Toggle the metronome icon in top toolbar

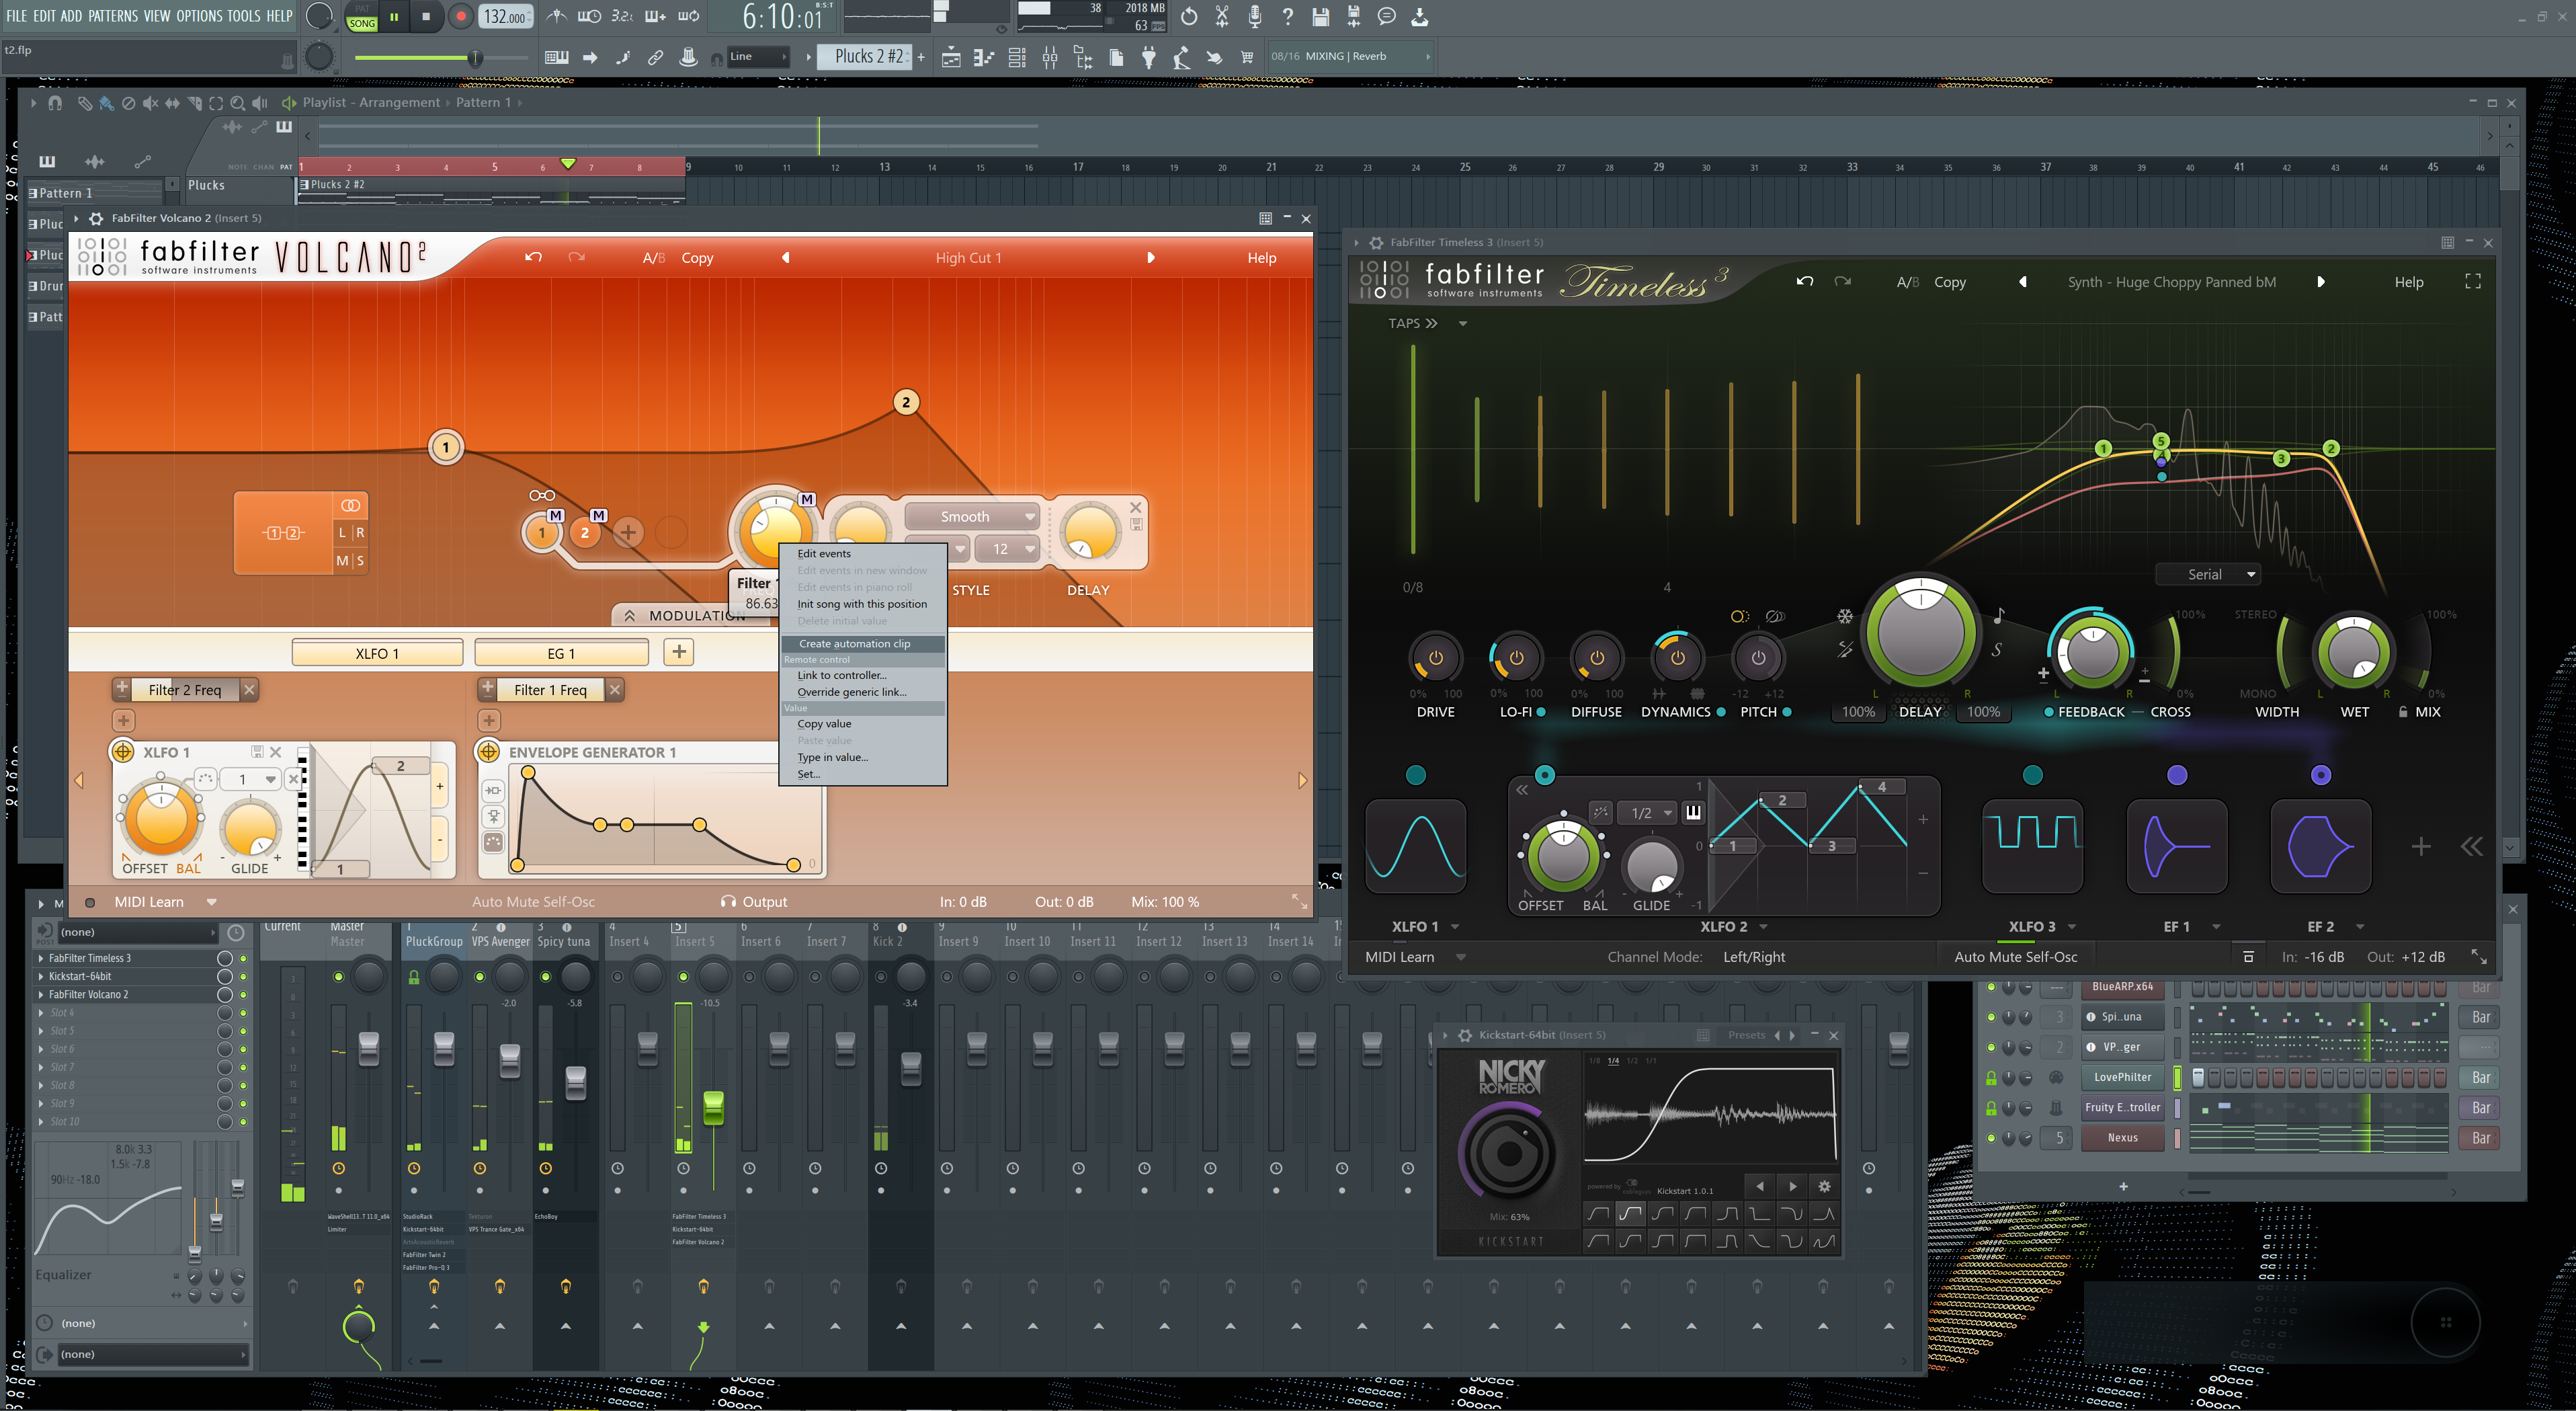[x=557, y=16]
